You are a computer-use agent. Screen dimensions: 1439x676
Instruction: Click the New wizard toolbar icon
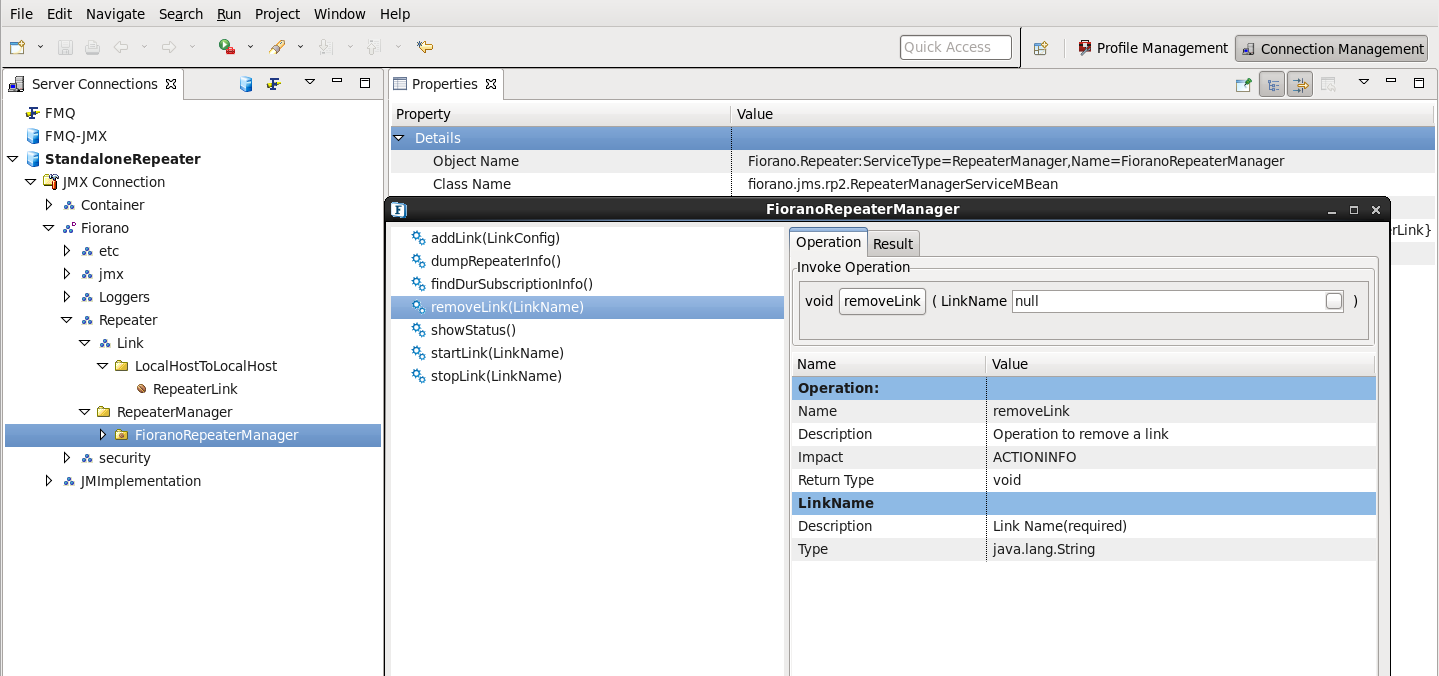pos(17,47)
